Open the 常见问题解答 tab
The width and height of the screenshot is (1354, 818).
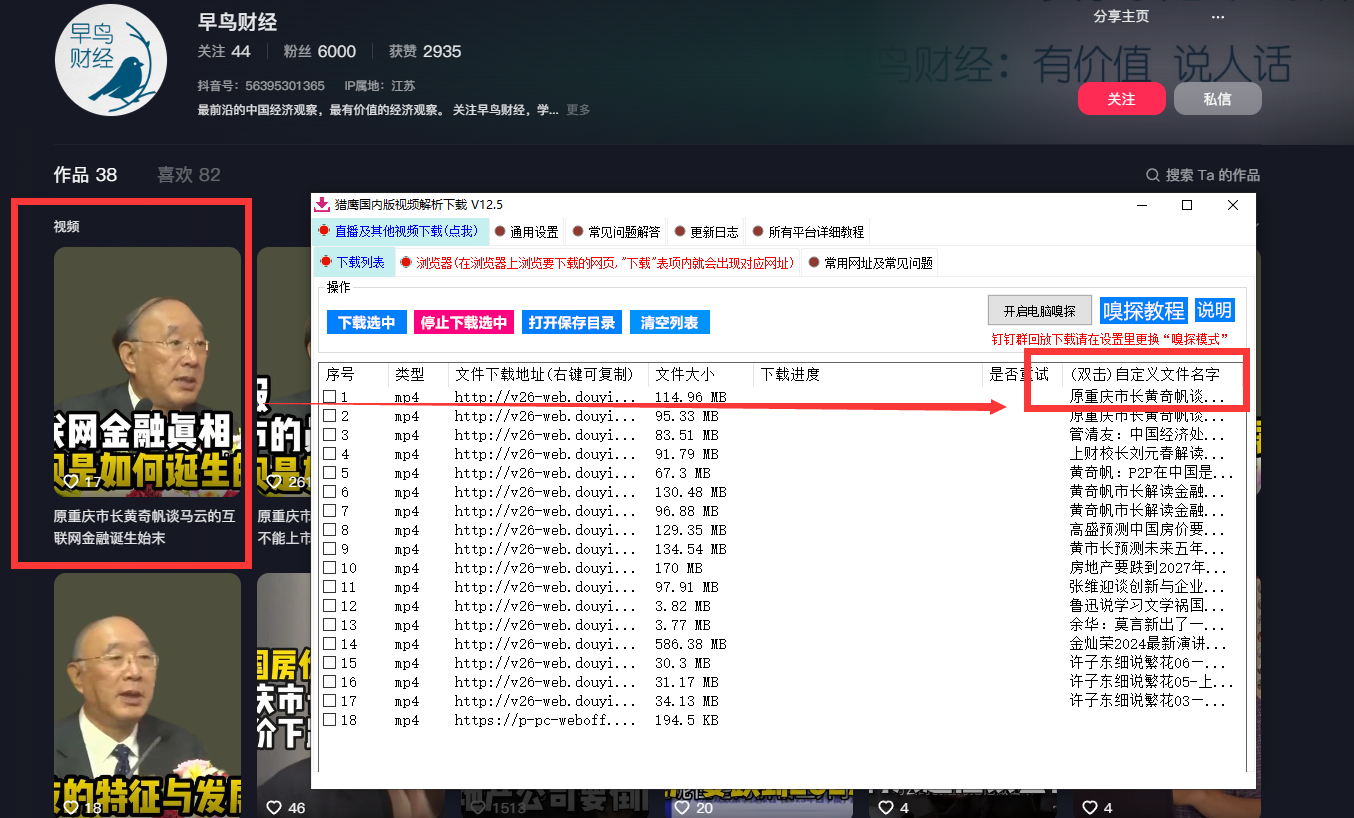[616, 232]
